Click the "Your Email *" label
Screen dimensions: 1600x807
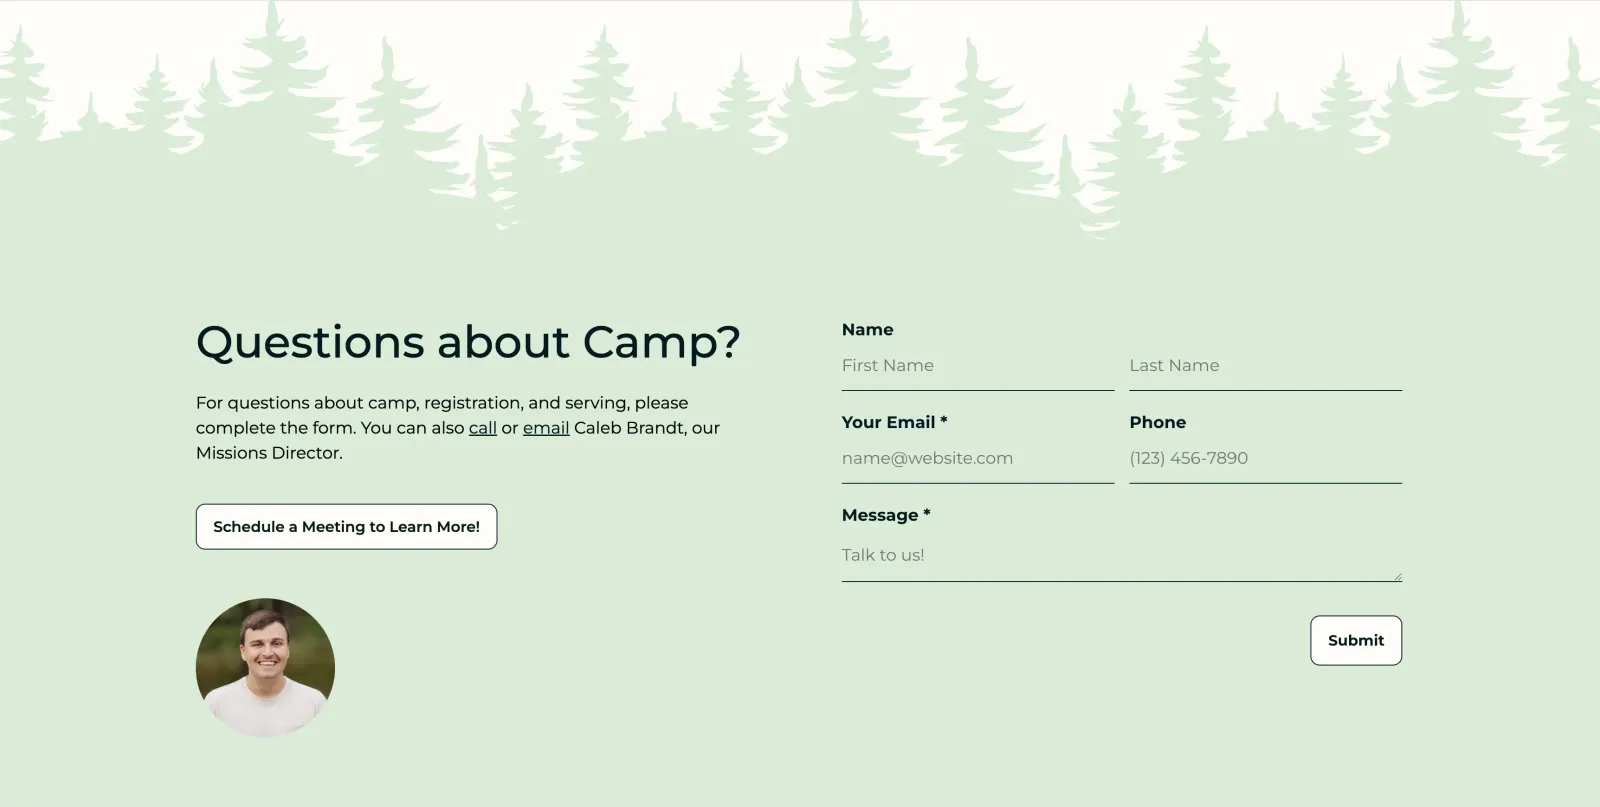coord(893,422)
